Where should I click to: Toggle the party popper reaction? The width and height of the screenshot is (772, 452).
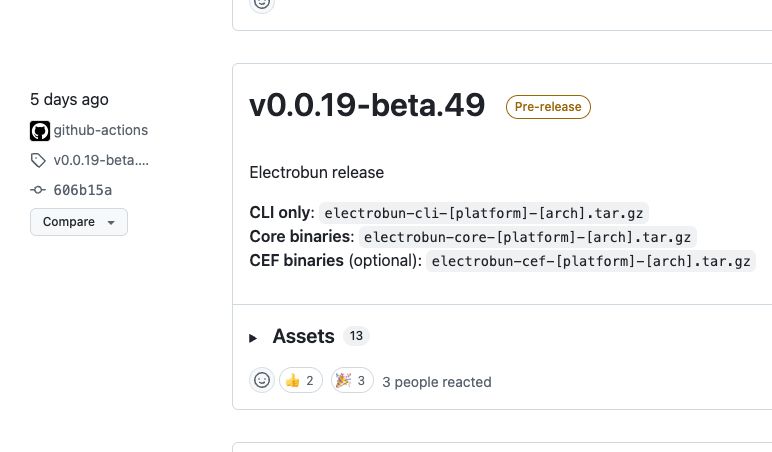click(352, 380)
